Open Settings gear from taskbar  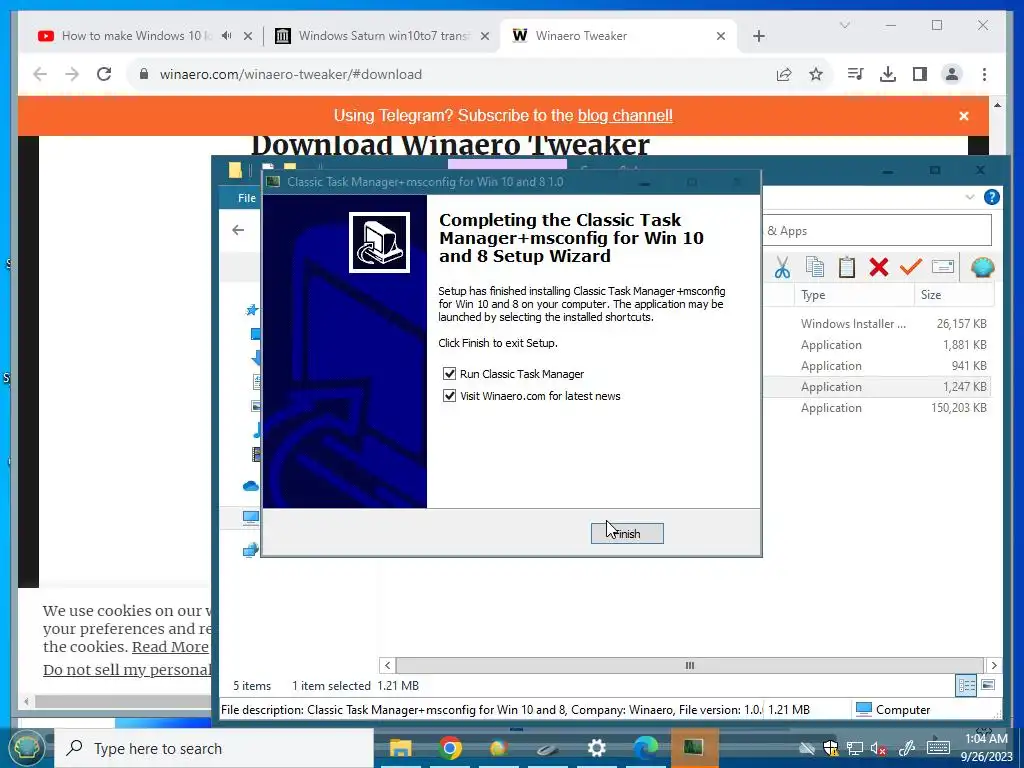click(x=596, y=748)
